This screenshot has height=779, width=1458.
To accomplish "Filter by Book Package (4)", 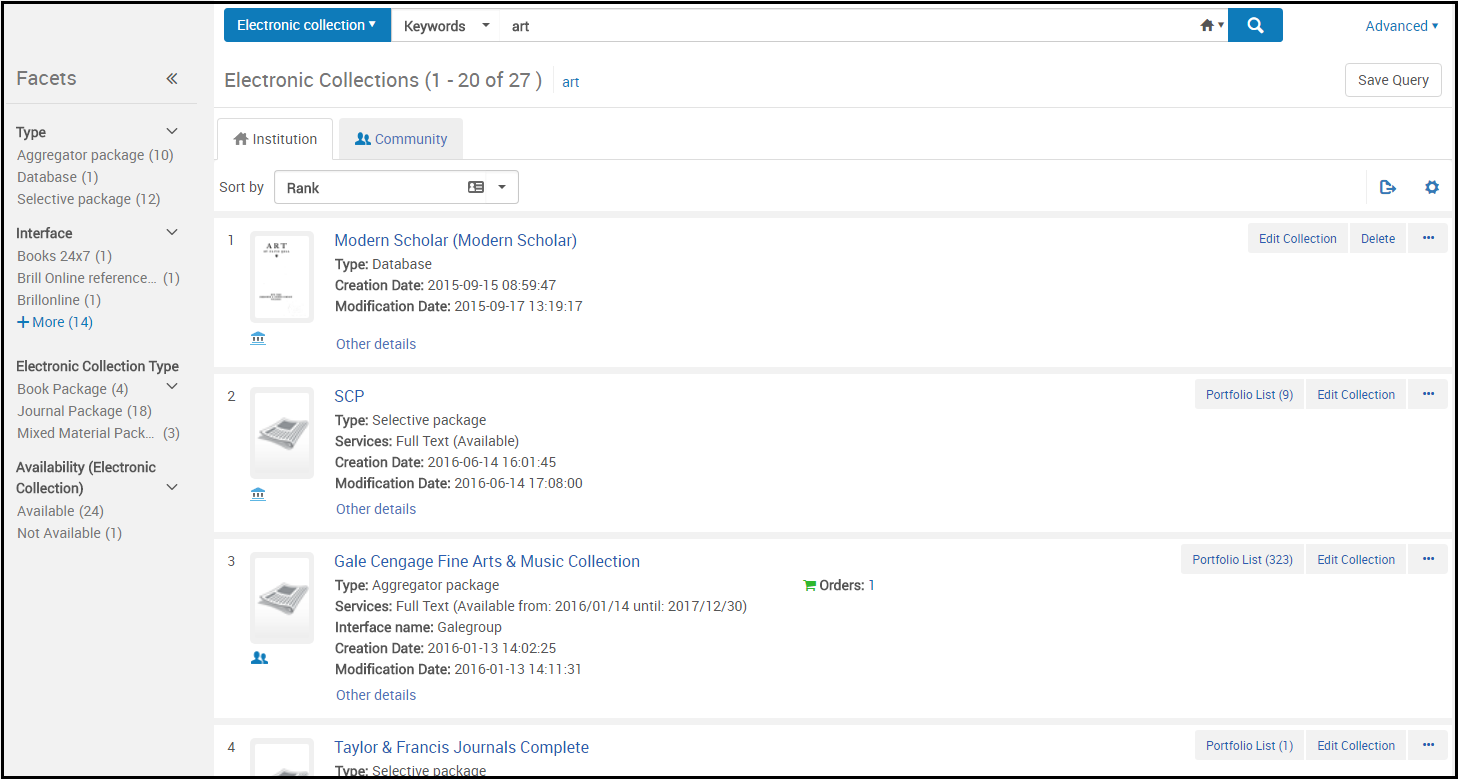I will tap(72, 389).
